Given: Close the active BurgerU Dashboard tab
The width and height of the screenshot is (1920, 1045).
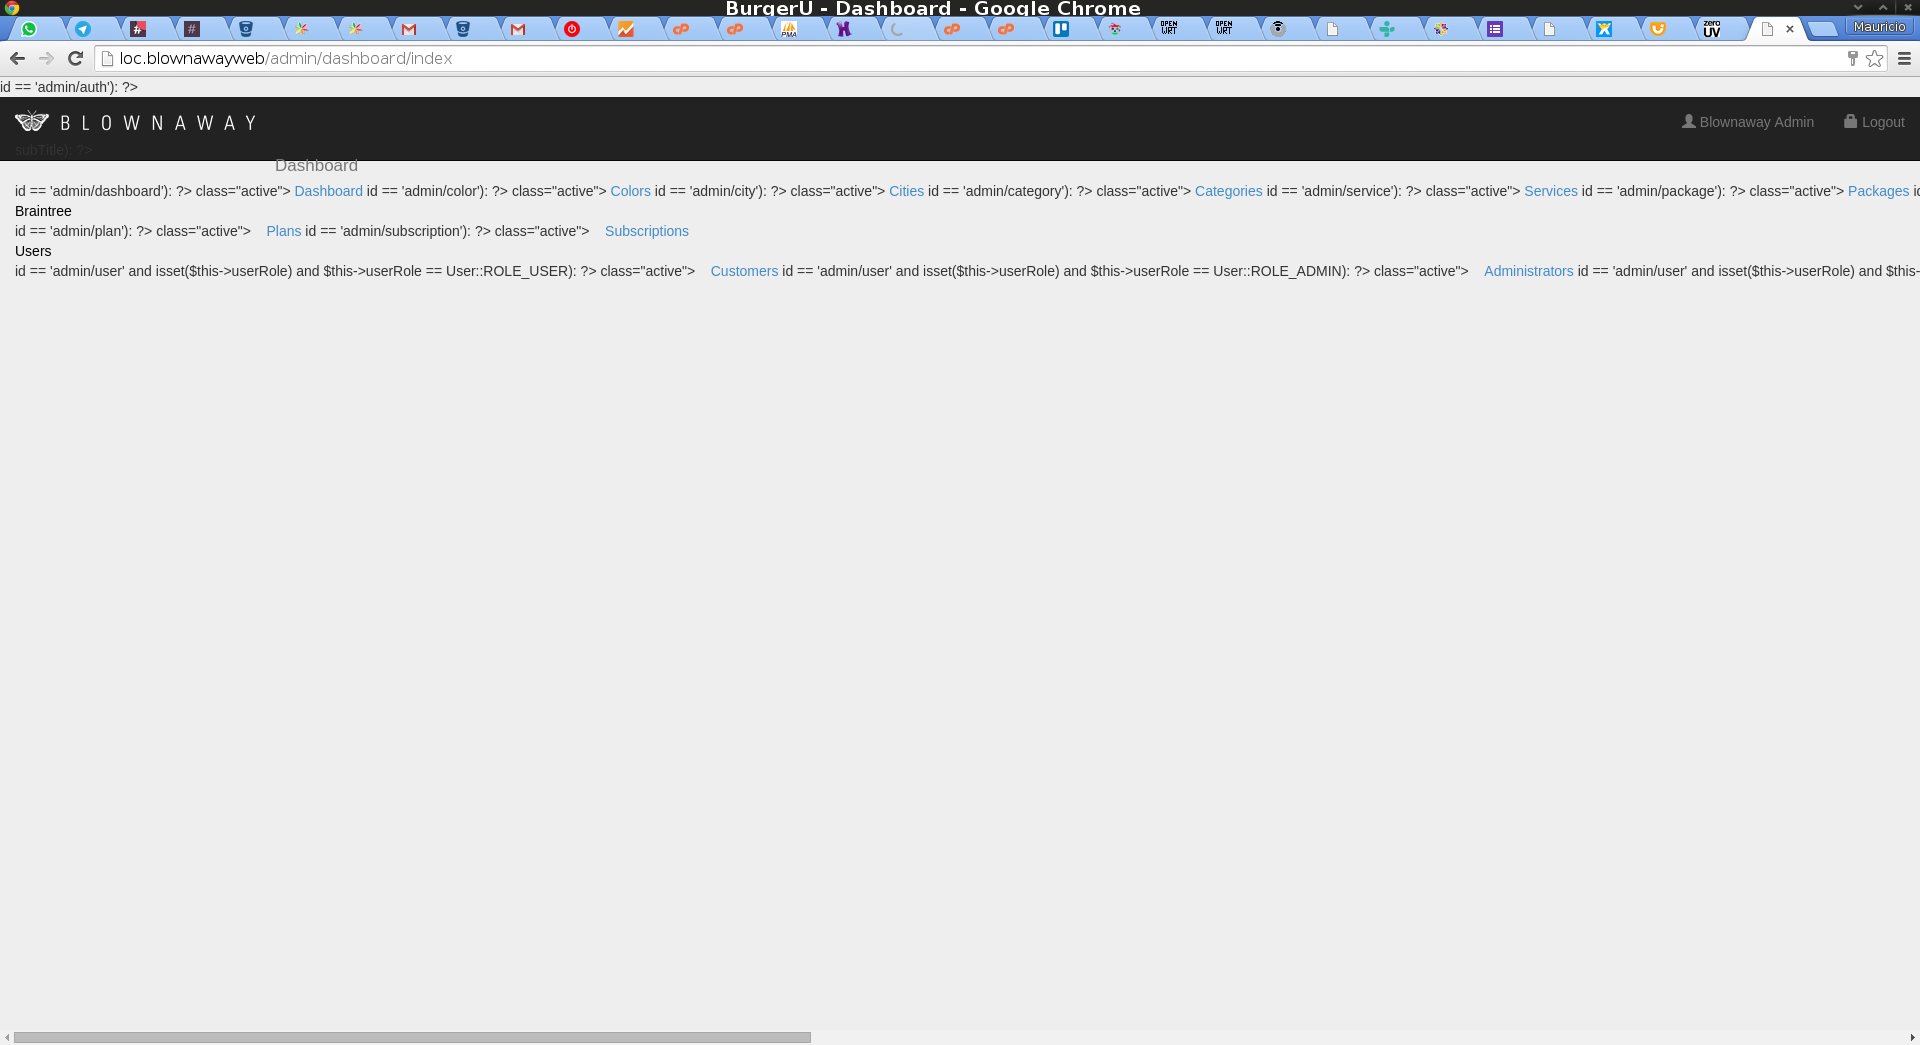Looking at the screenshot, I should pyautogui.click(x=1790, y=29).
